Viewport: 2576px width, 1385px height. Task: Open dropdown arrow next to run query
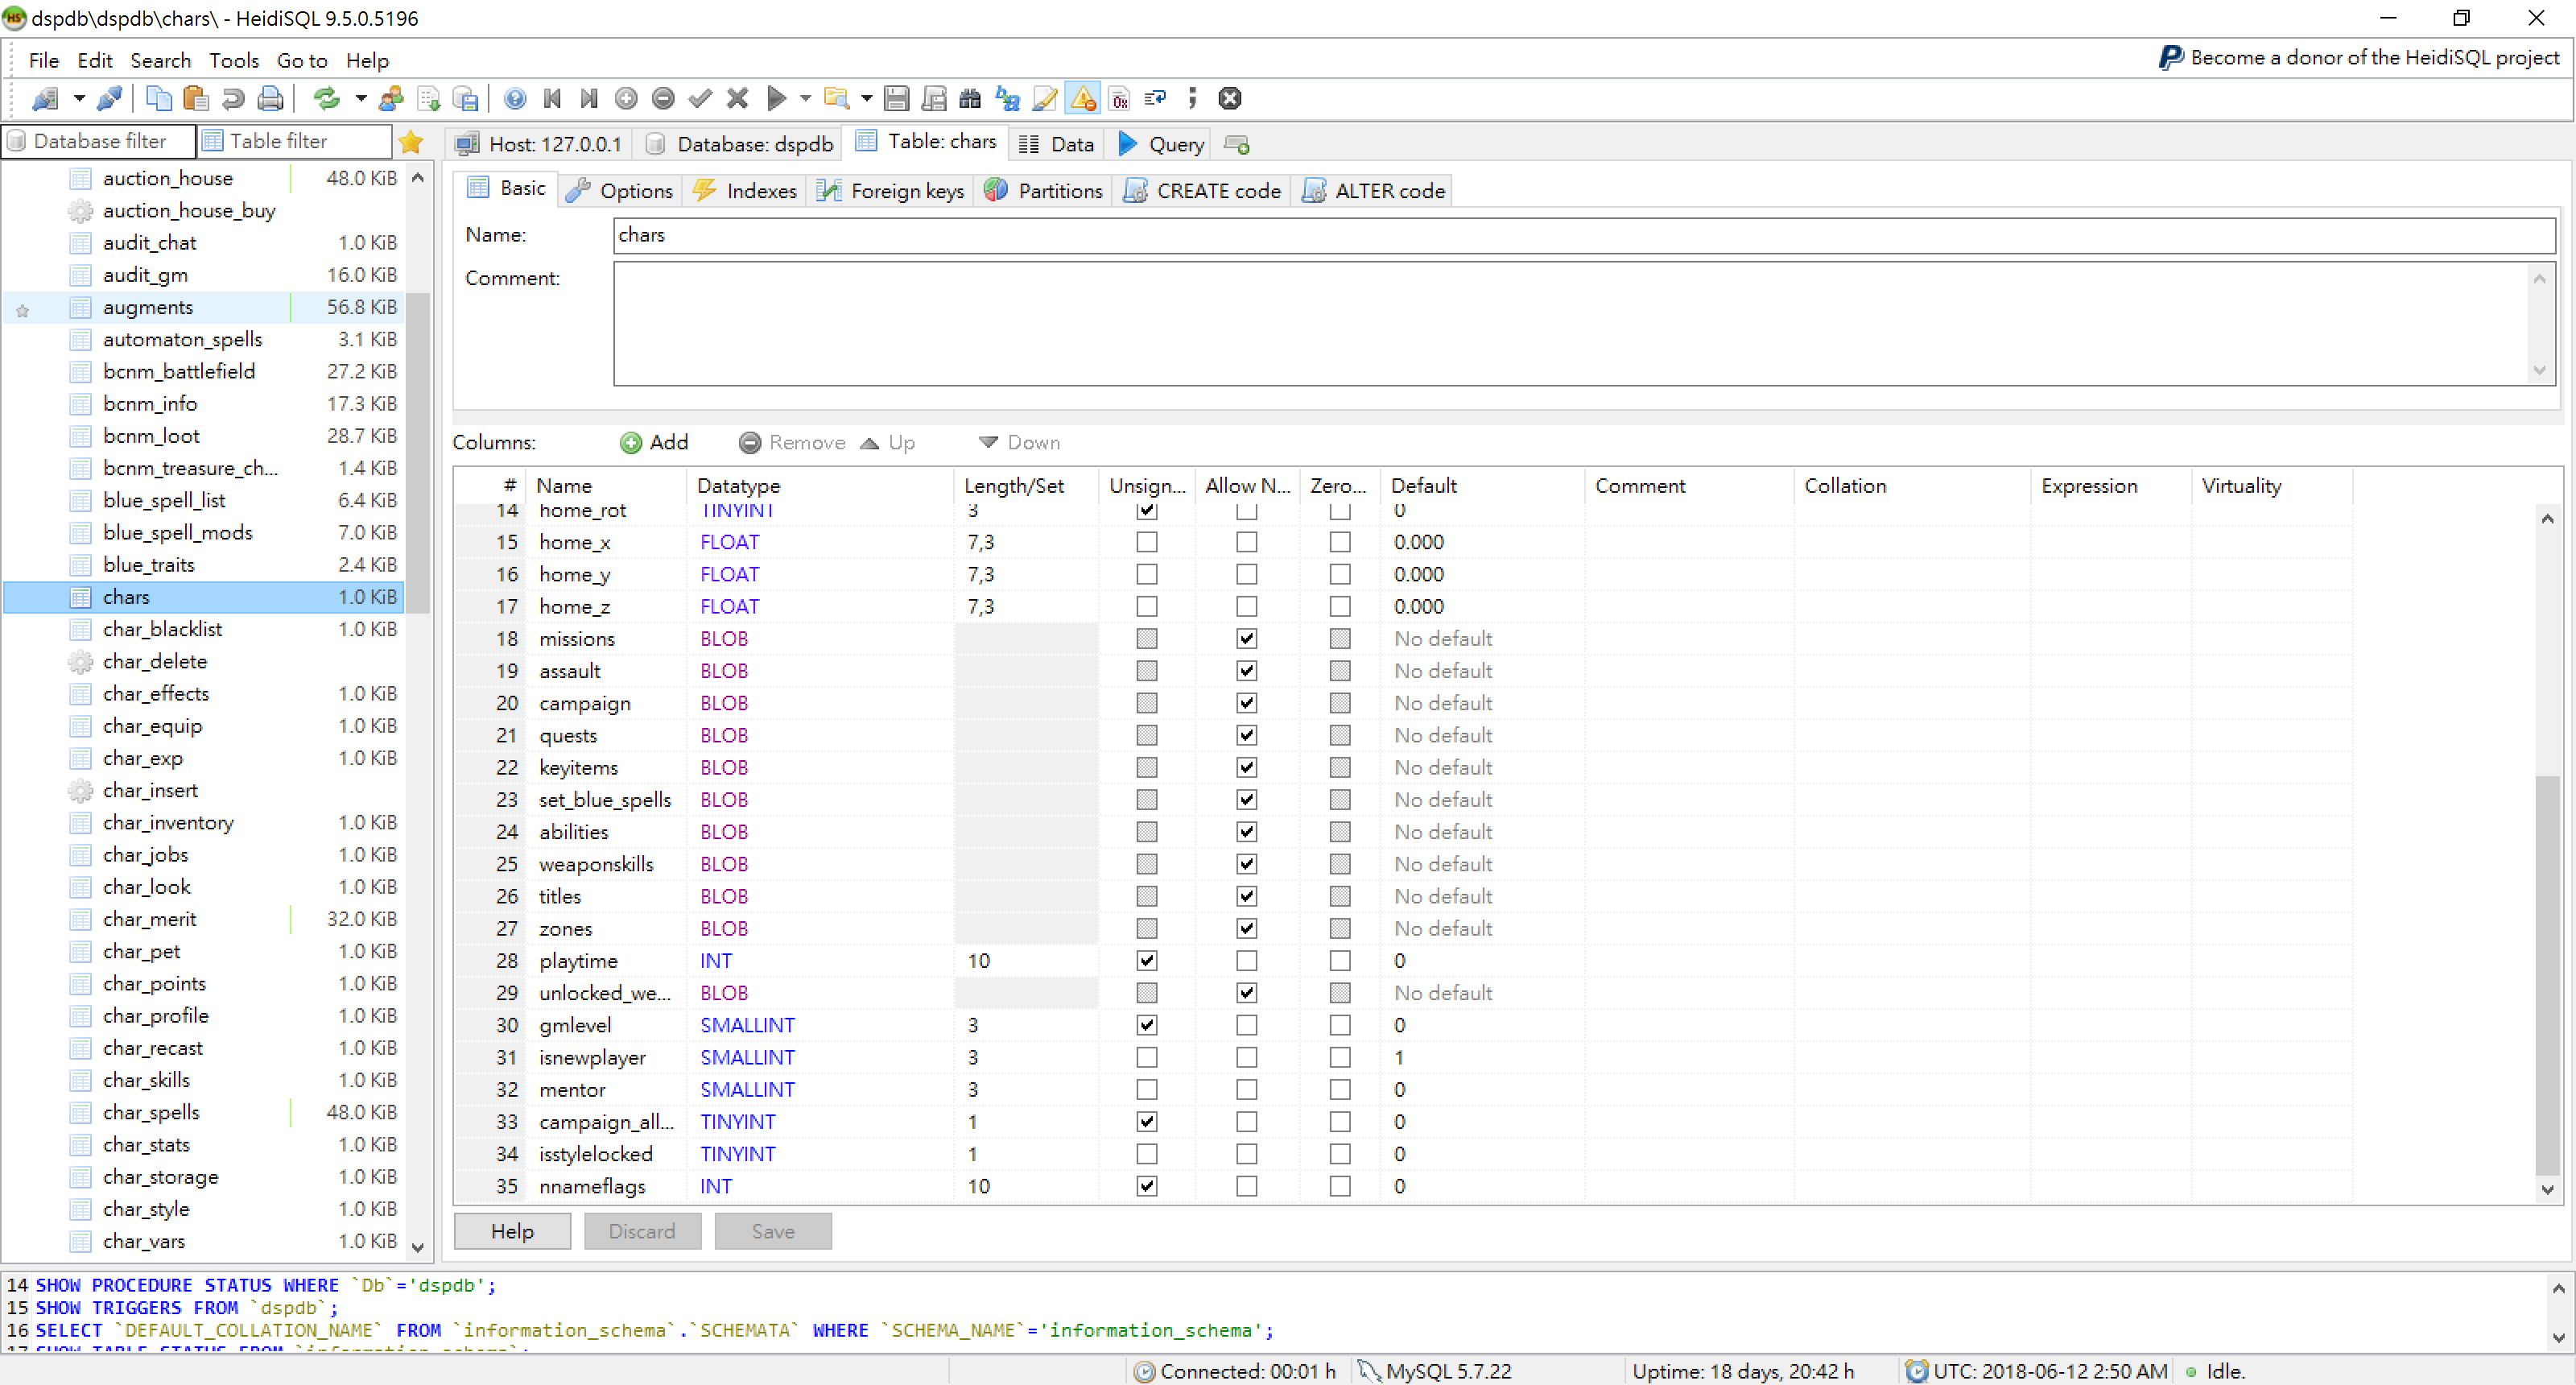click(x=804, y=98)
